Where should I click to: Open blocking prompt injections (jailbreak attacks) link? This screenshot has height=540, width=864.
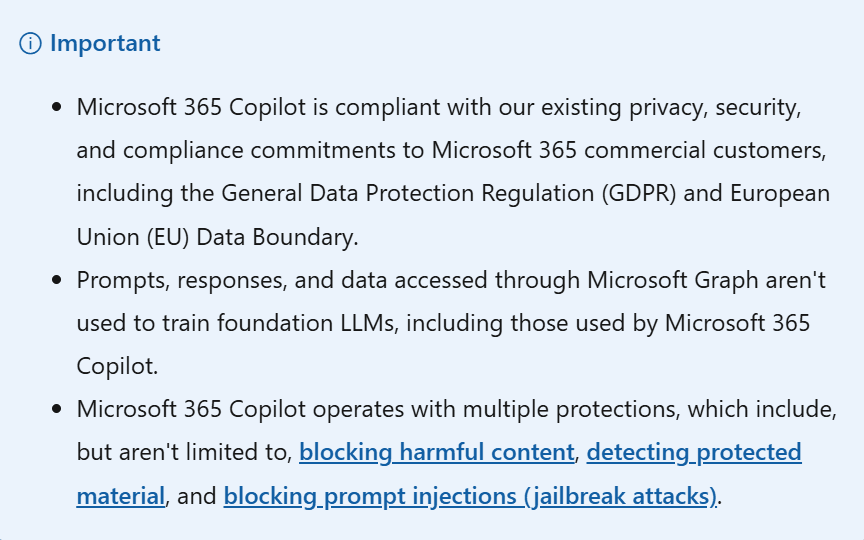[470, 496]
